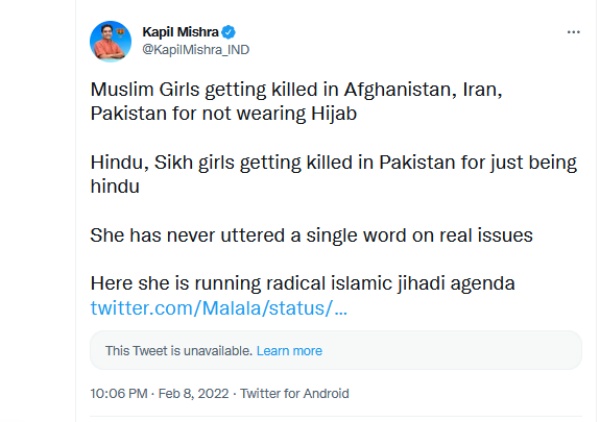Follow the twitter.com/Malala/status link
600x422 pixels.
tap(219, 306)
